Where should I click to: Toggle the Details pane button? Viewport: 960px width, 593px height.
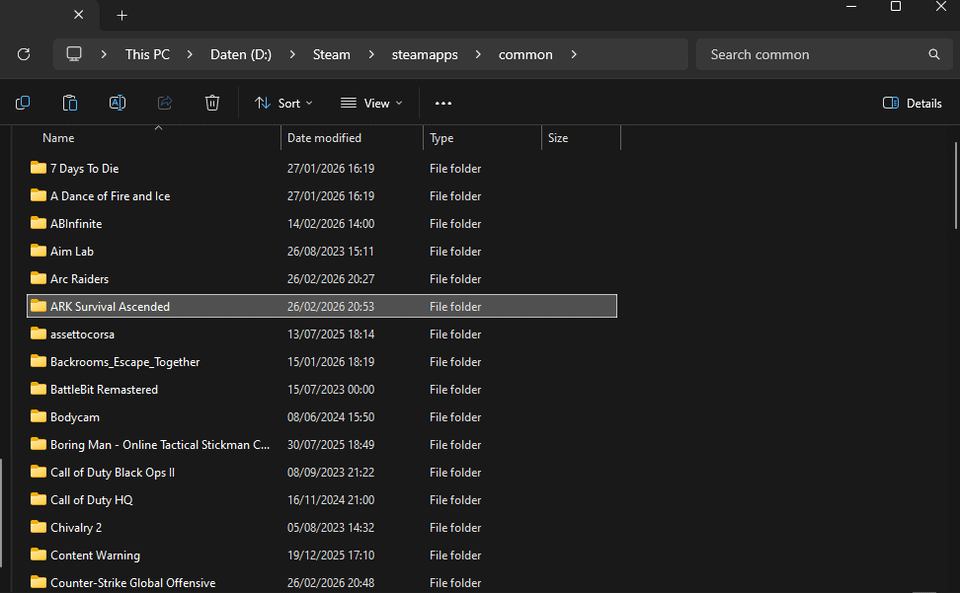pyautogui.click(x=912, y=103)
